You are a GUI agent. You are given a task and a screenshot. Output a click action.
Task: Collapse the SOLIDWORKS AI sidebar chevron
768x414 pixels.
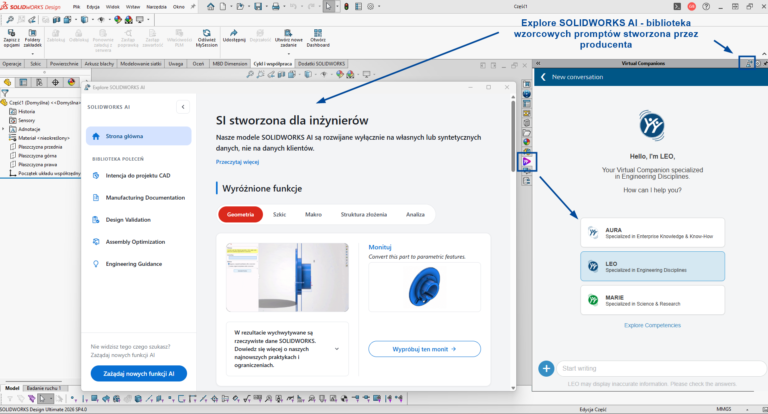pyautogui.click(x=183, y=107)
